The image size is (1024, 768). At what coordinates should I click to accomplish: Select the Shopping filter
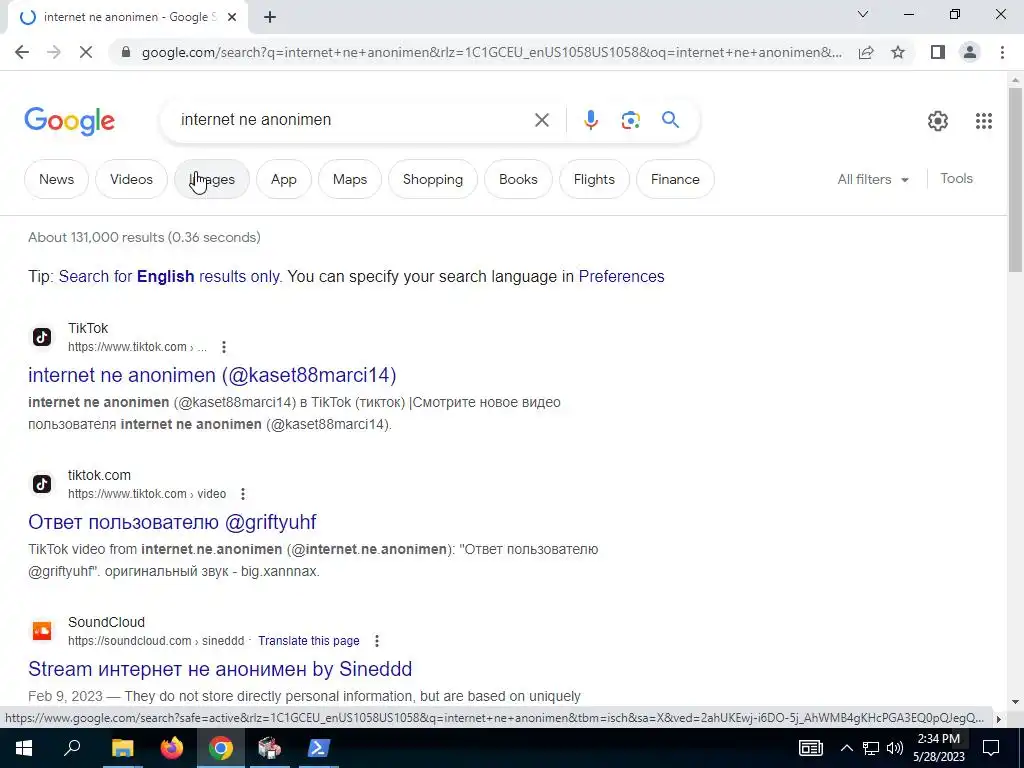433,179
